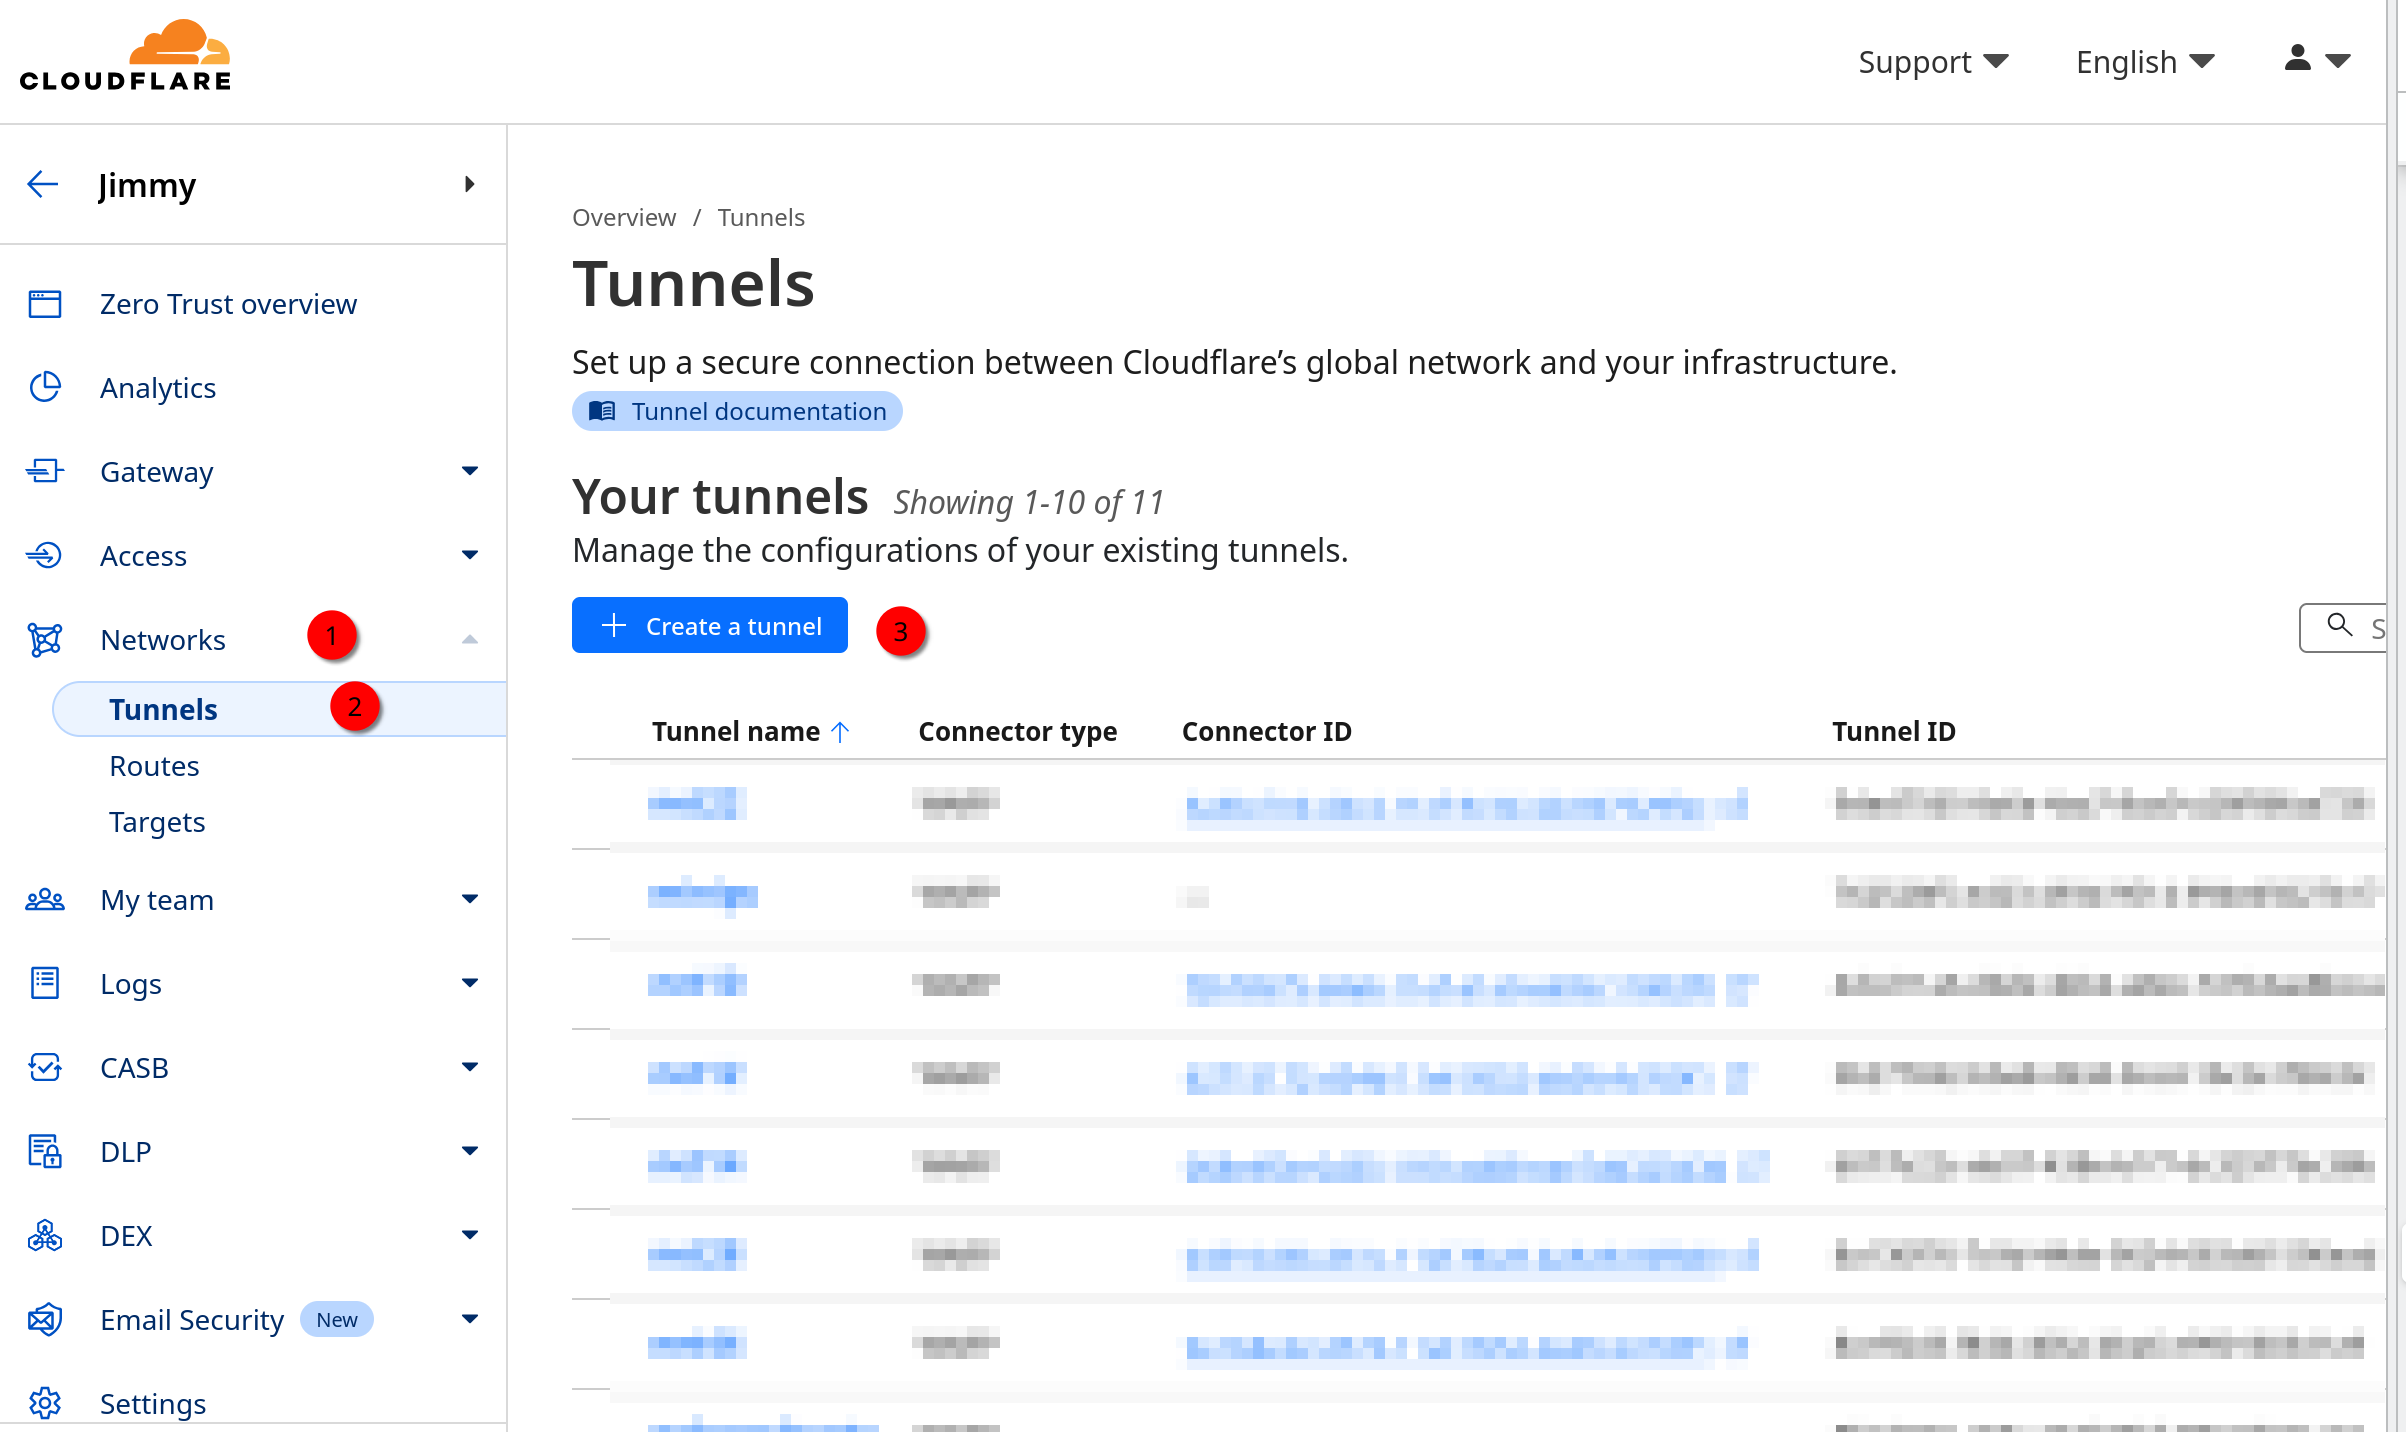Open the Tunnel documentation link
This screenshot has width=2406, height=1432.
click(737, 411)
